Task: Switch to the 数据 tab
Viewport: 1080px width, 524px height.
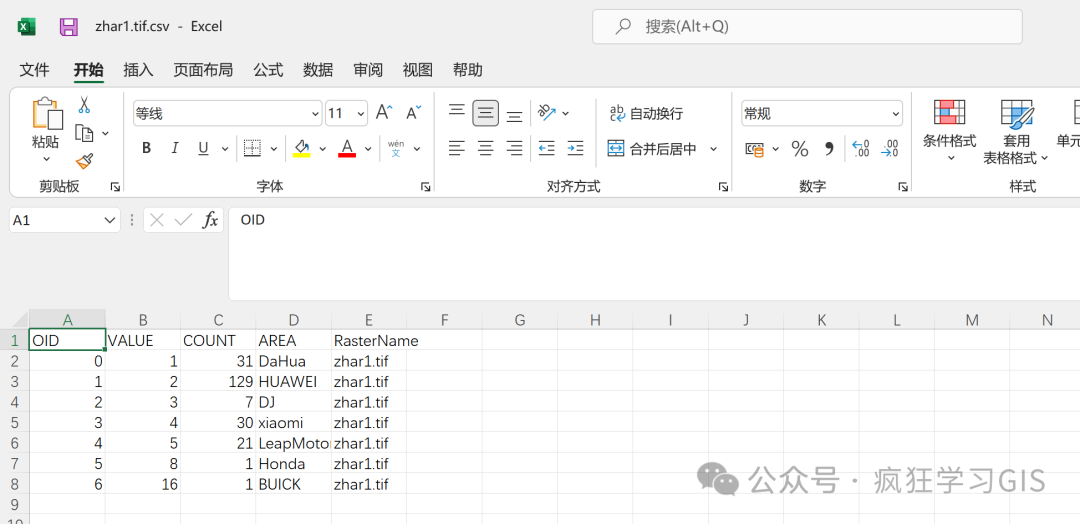Action: click(x=318, y=70)
